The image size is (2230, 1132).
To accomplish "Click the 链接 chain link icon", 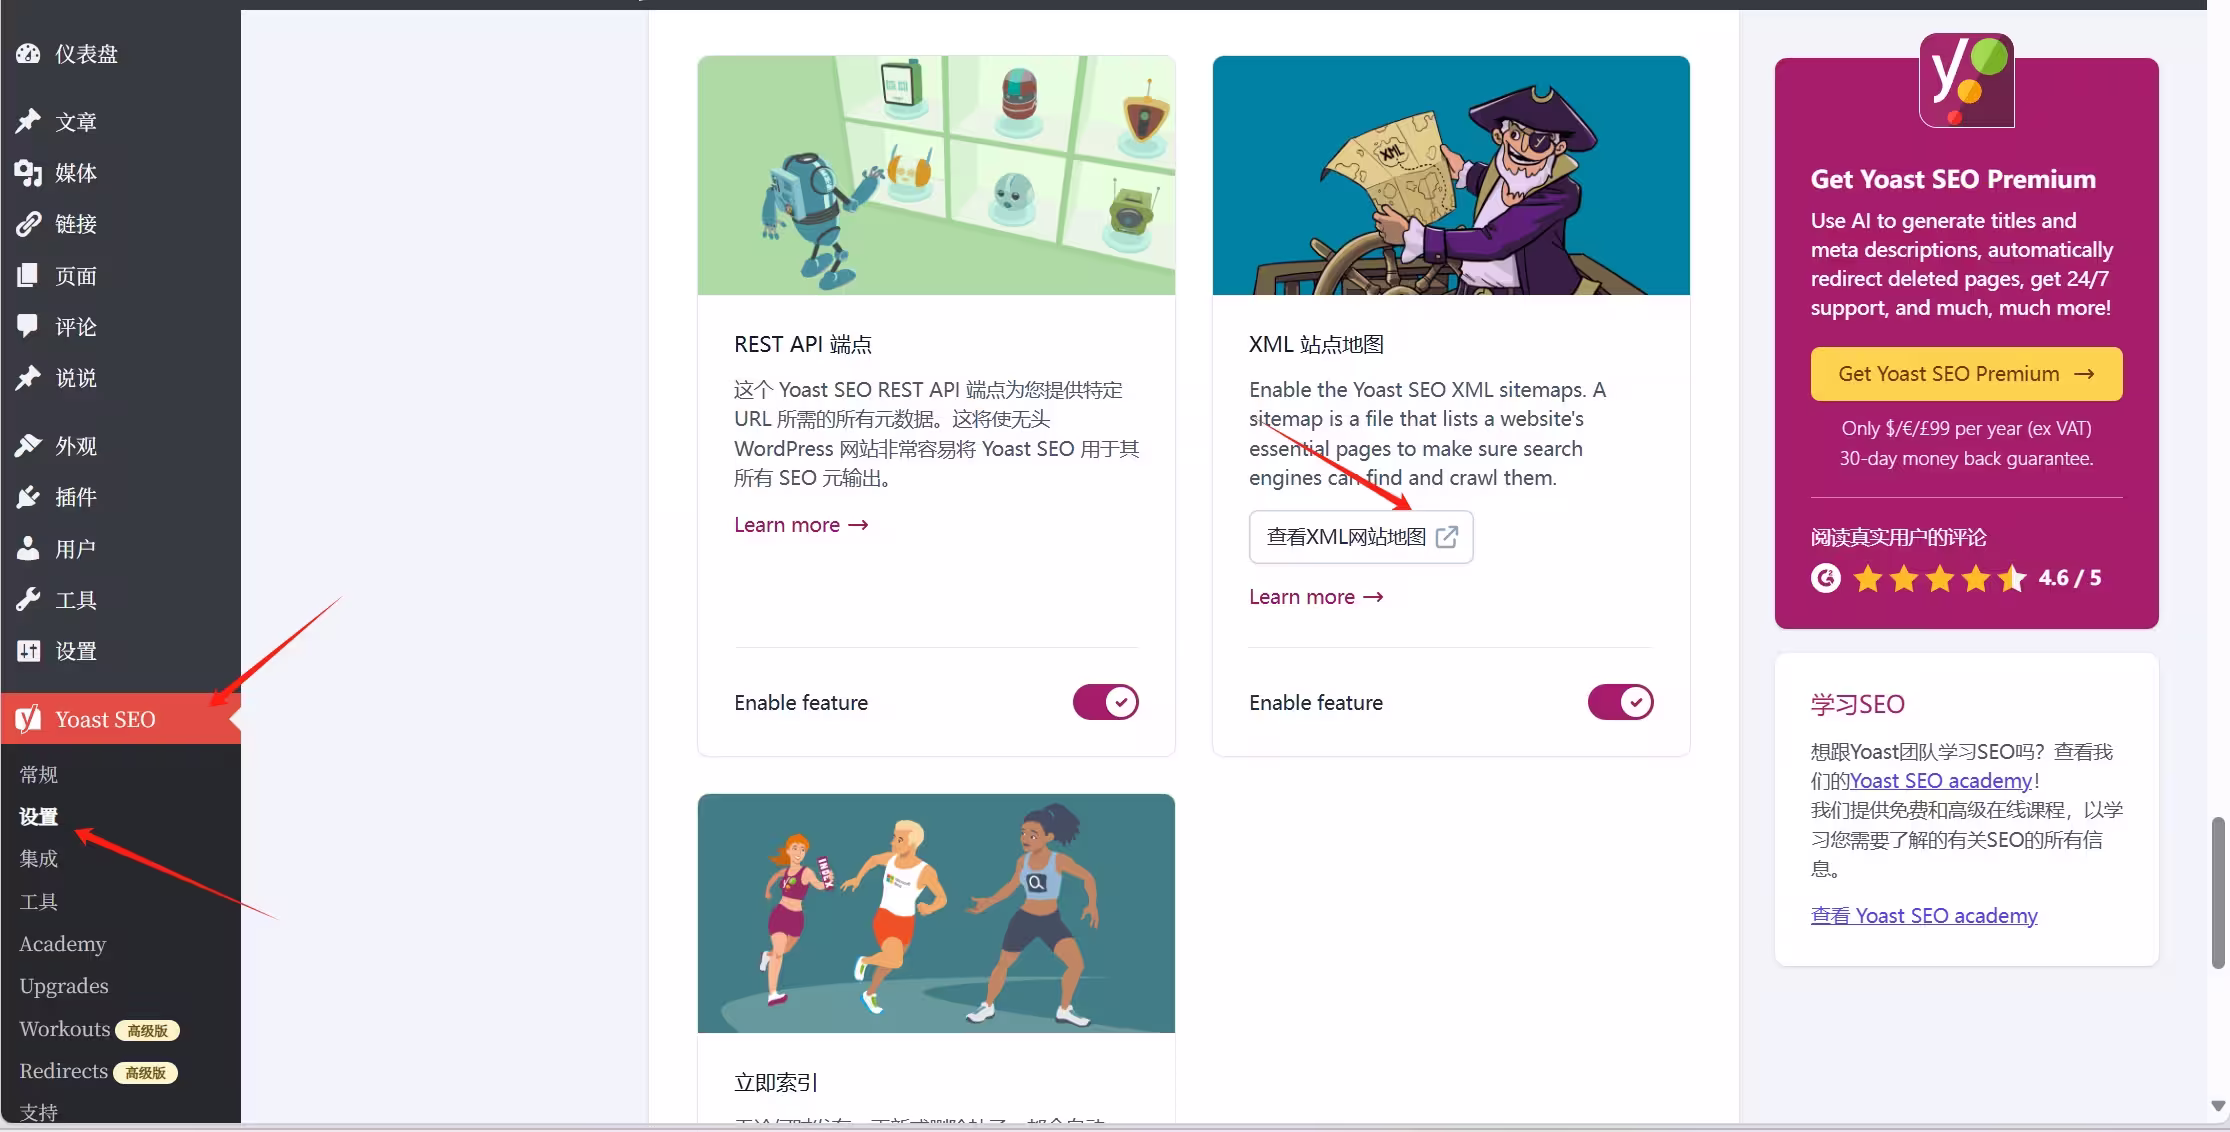I will click(28, 224).
